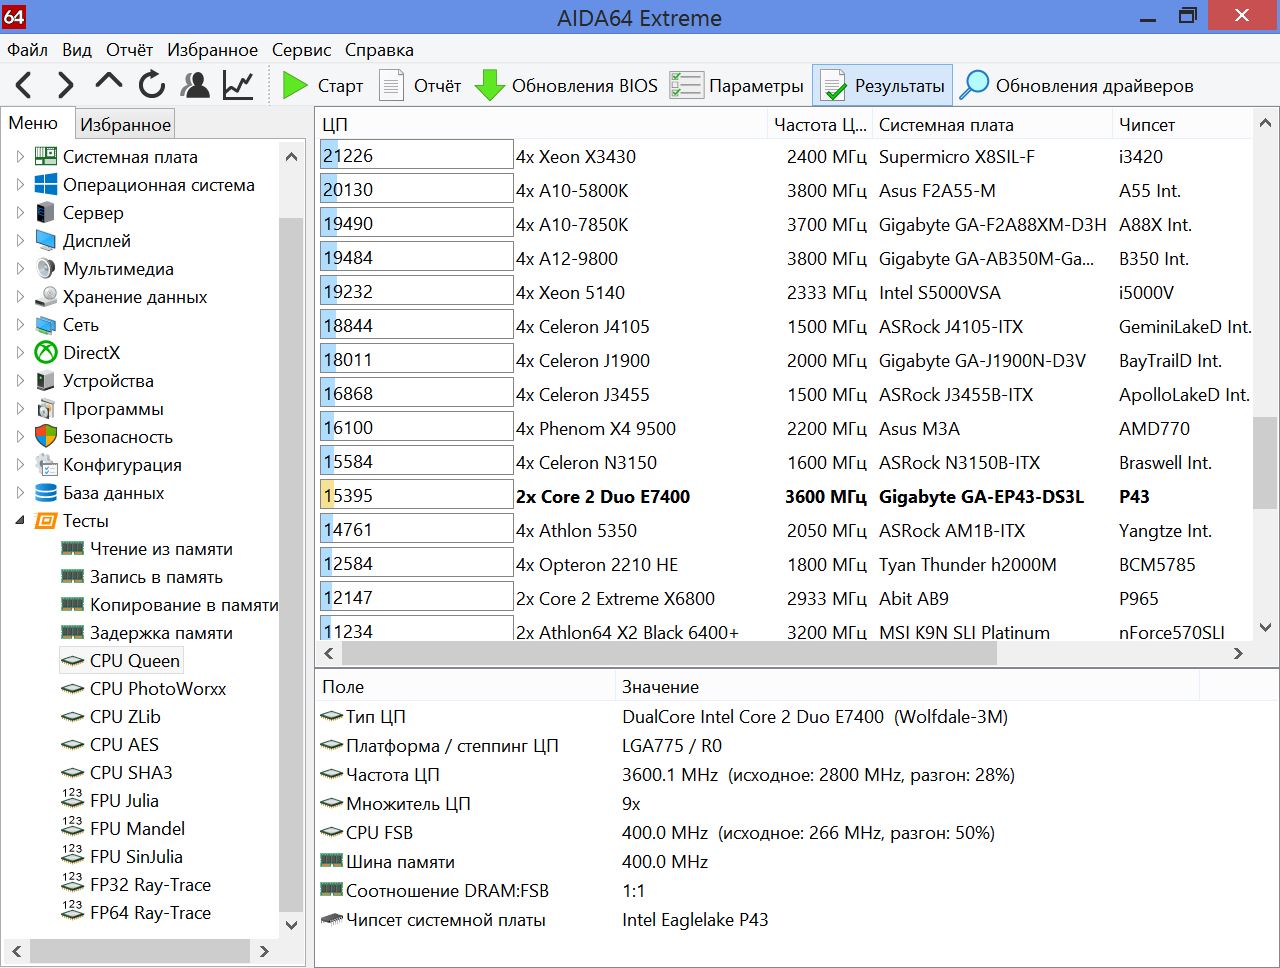Open the Вид menu
1280x968 pixels.
click(77, 50)
